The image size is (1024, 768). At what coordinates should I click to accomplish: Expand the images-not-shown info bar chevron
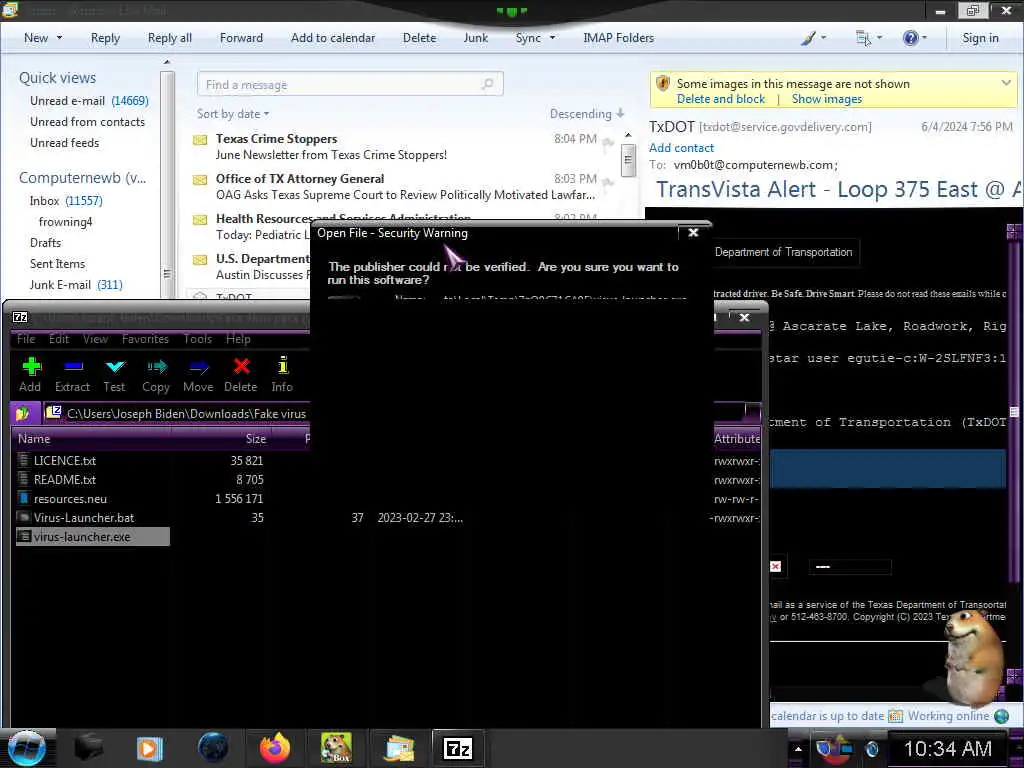click(1006, 83)
